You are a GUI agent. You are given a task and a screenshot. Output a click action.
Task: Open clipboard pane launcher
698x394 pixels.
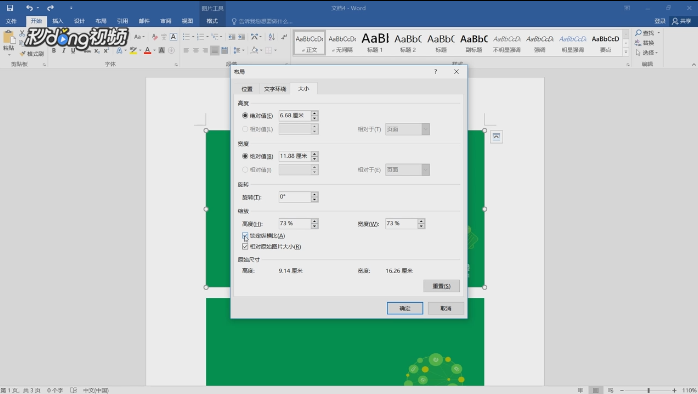[x=44, y=65]
